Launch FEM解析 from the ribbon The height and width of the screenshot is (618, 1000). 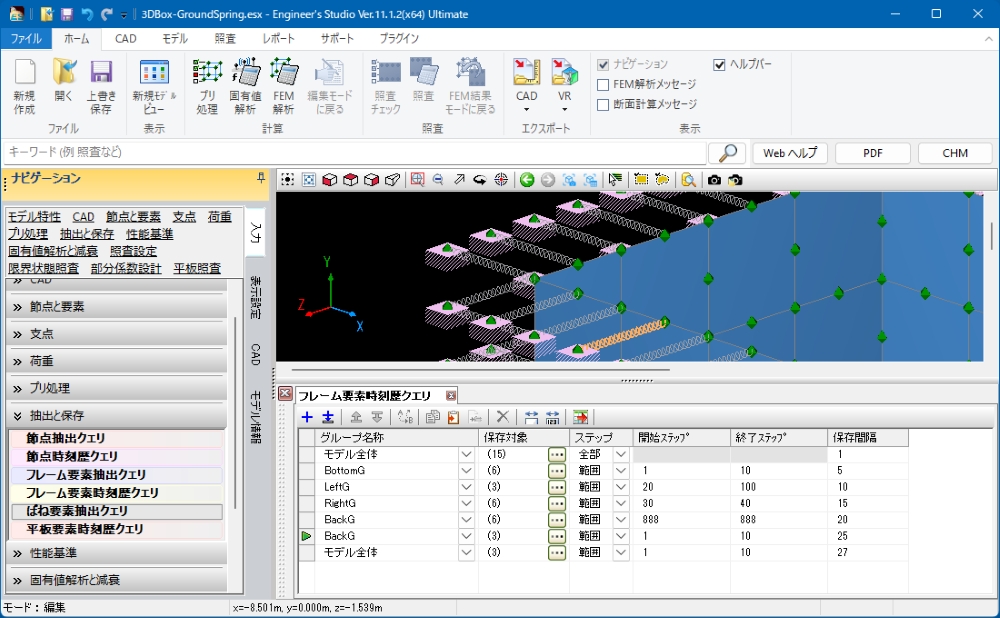pos(284,87)
